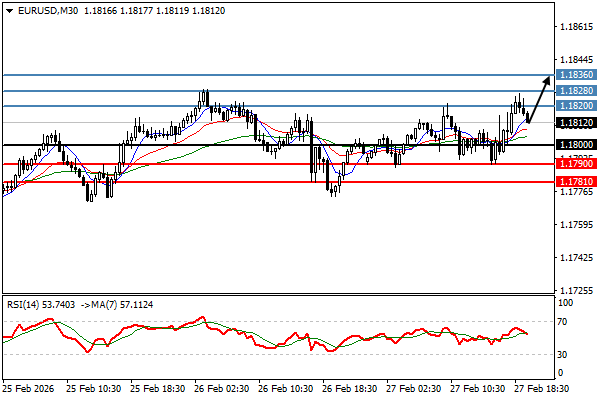Click the 1.17255 value on the price axis

pos(574,289)
